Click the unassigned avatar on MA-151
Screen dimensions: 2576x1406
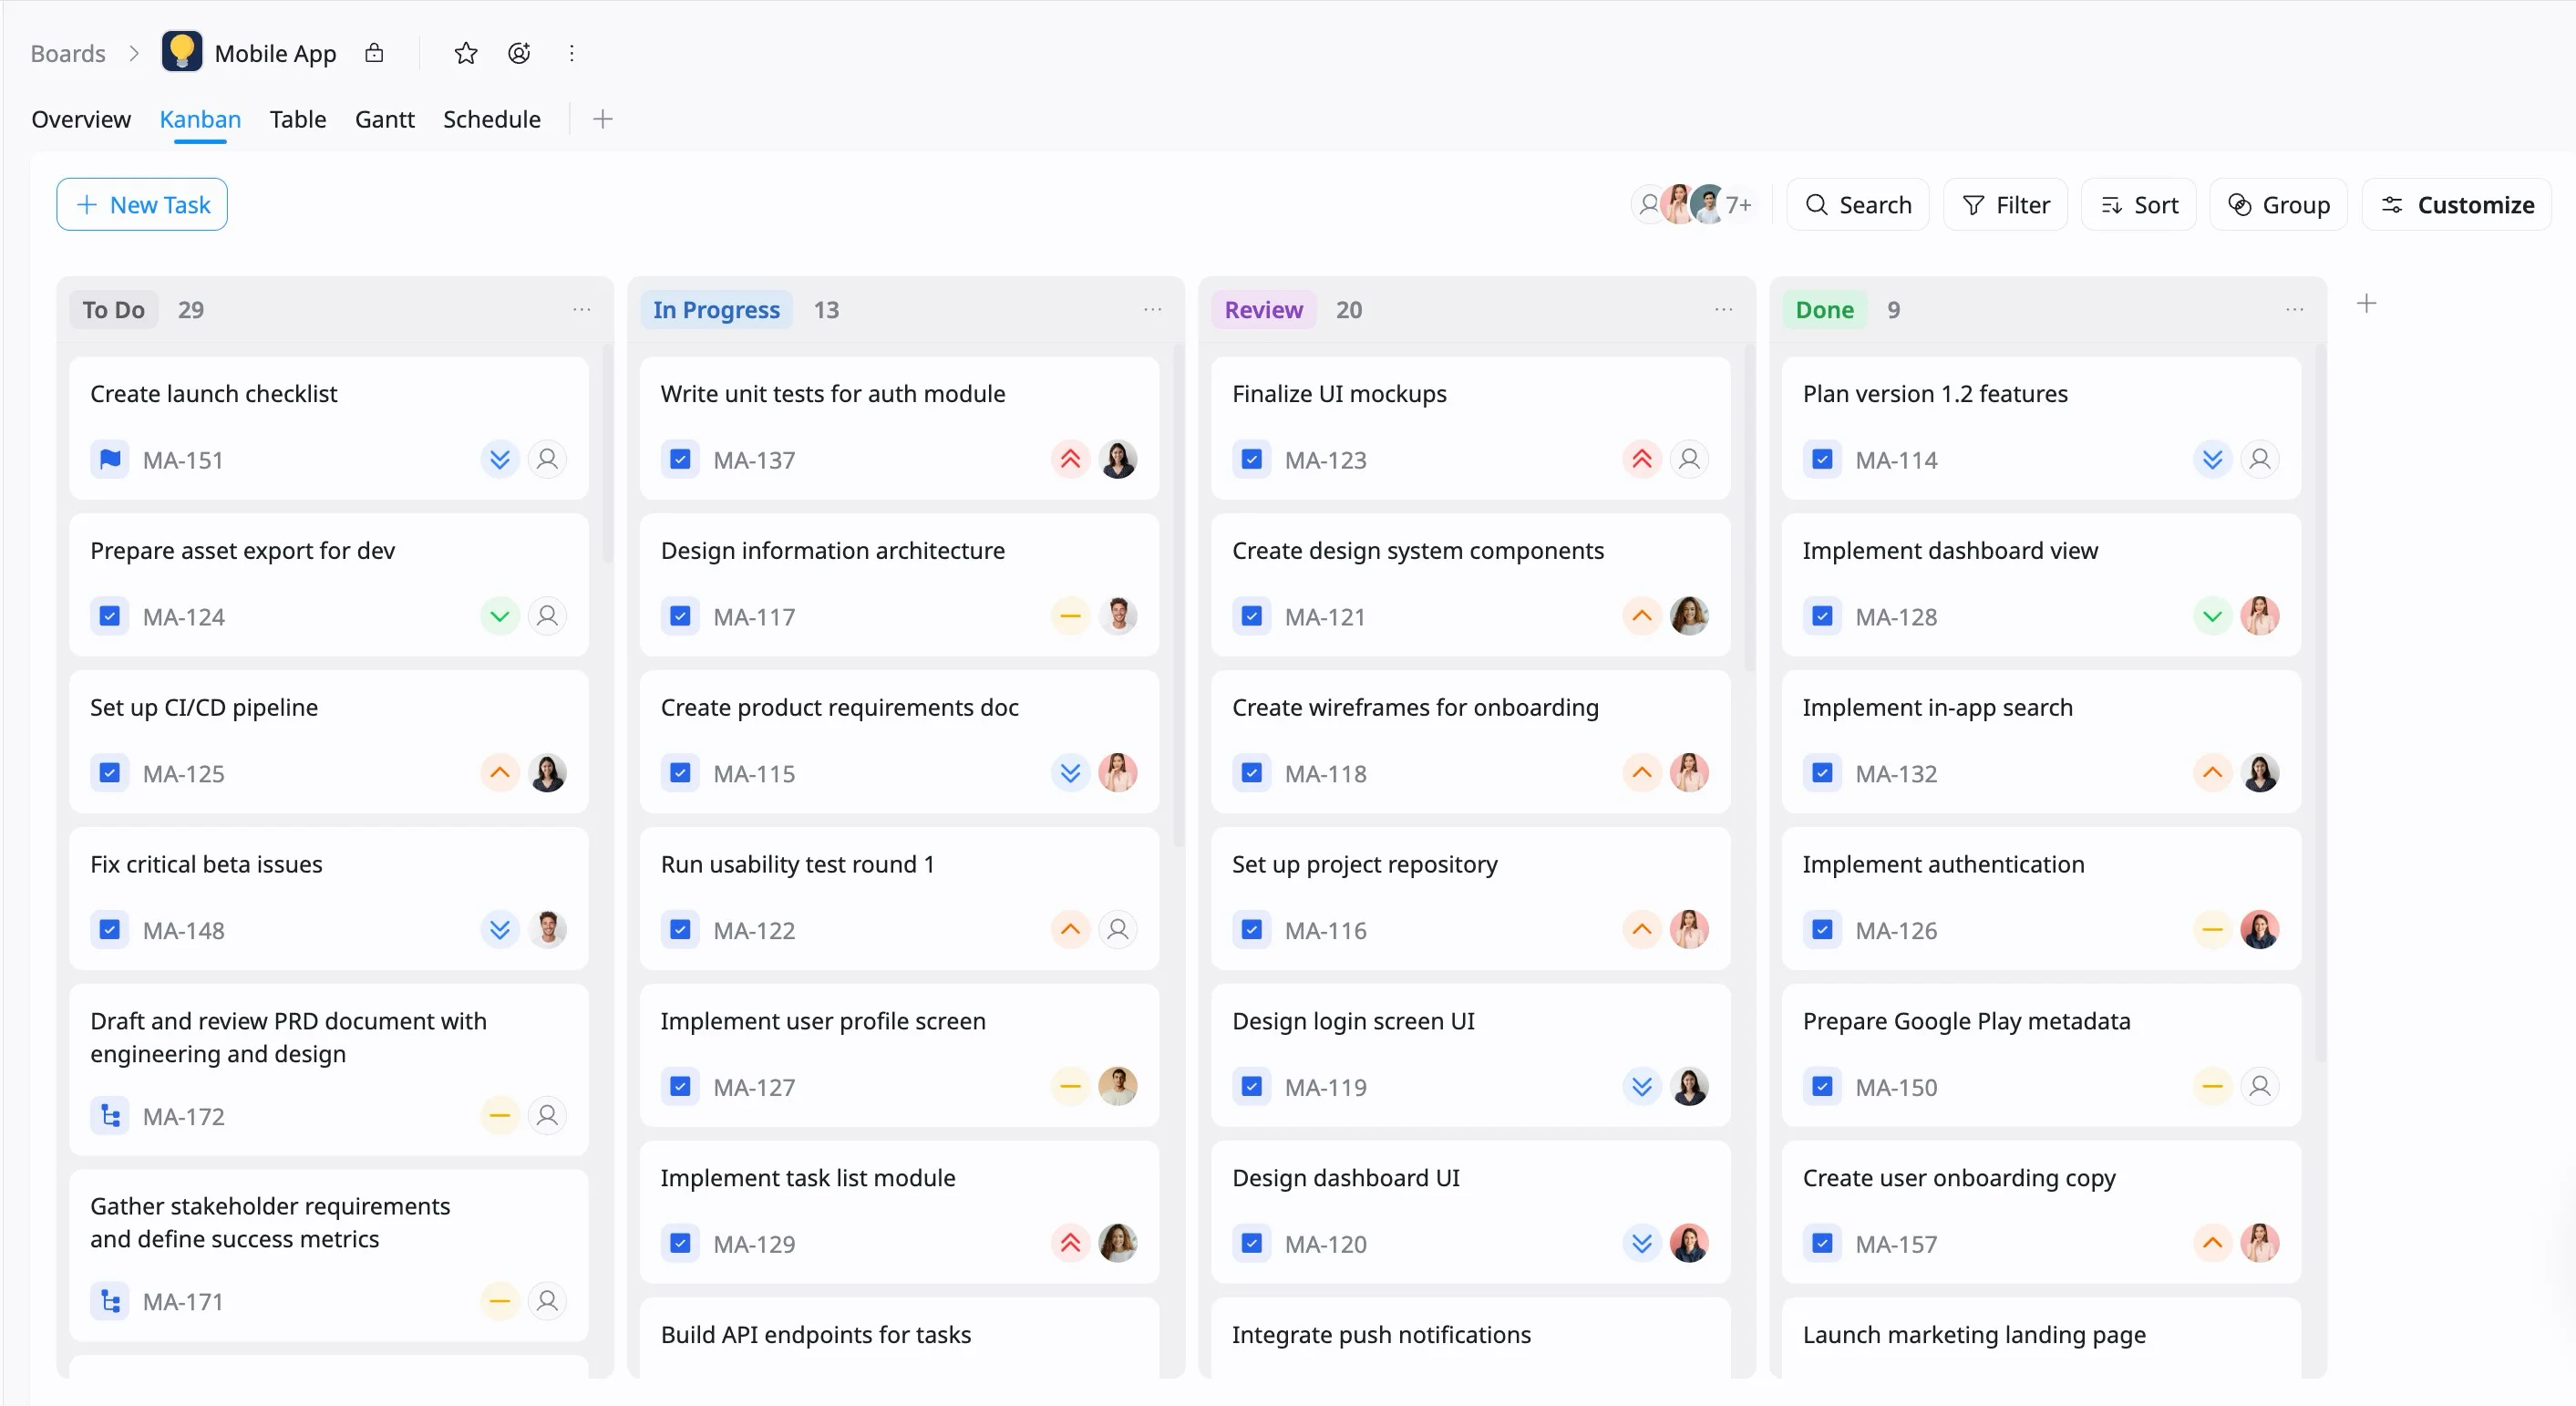547,459
